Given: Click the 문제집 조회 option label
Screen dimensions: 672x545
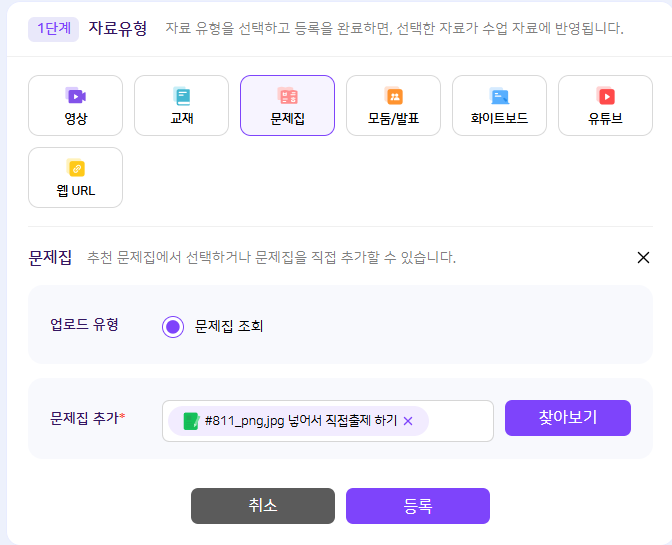Looking at the screenshot, I should tap(228, 326).
